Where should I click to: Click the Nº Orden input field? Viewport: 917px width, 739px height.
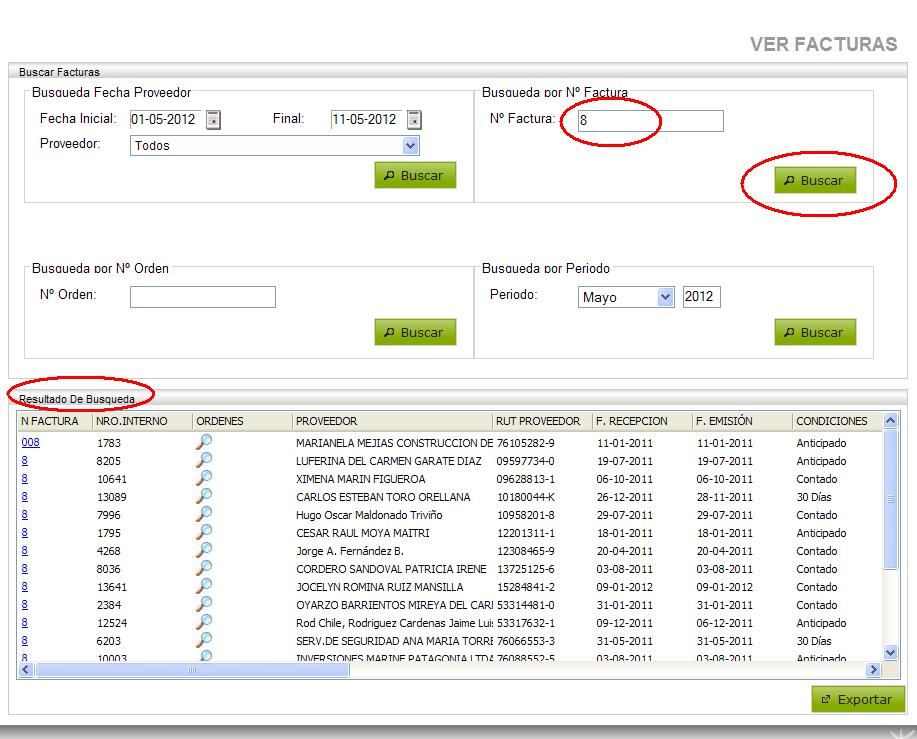(202, 297)
